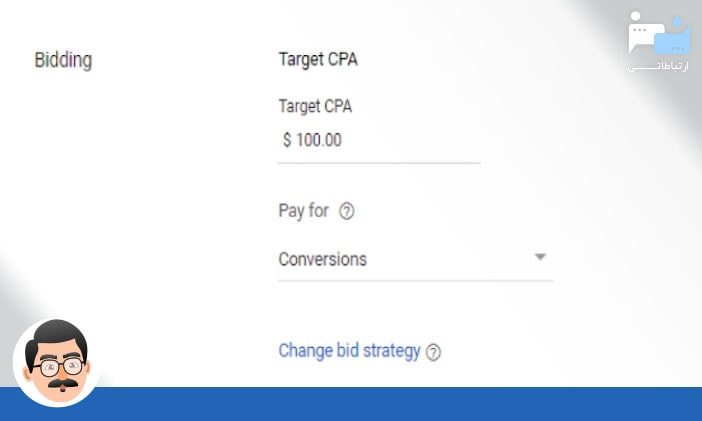702x421 pixels.
Task: Click the blue bar at the bottom
Action: [400, 404]
